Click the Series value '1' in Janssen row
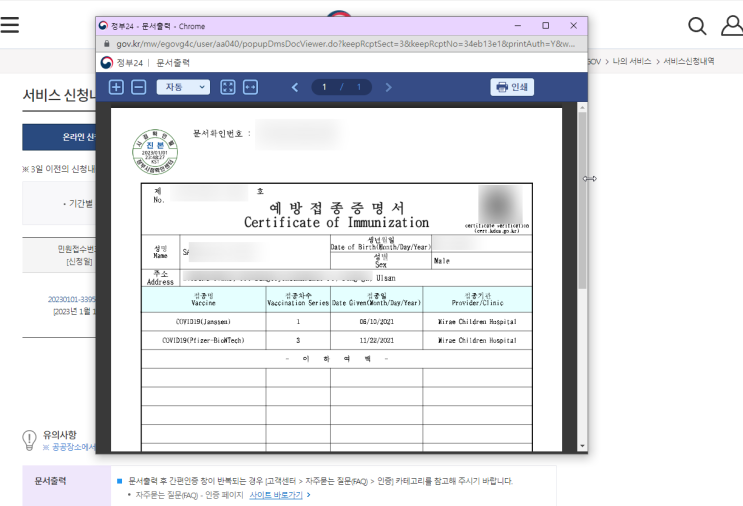Image resolution: width=743 pixels, height=506 pixels. click(298, 322)
